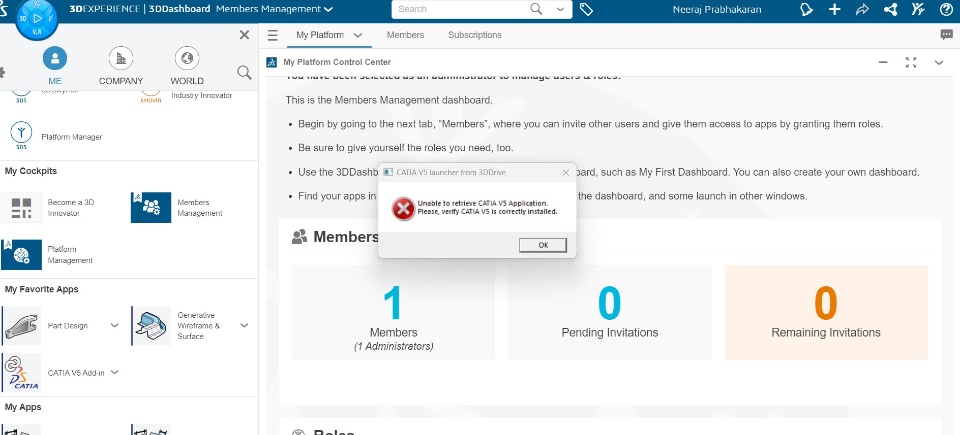Open the Help question mark icon
The width and height of the screenshot is (960, 435).
click(946, 9)
